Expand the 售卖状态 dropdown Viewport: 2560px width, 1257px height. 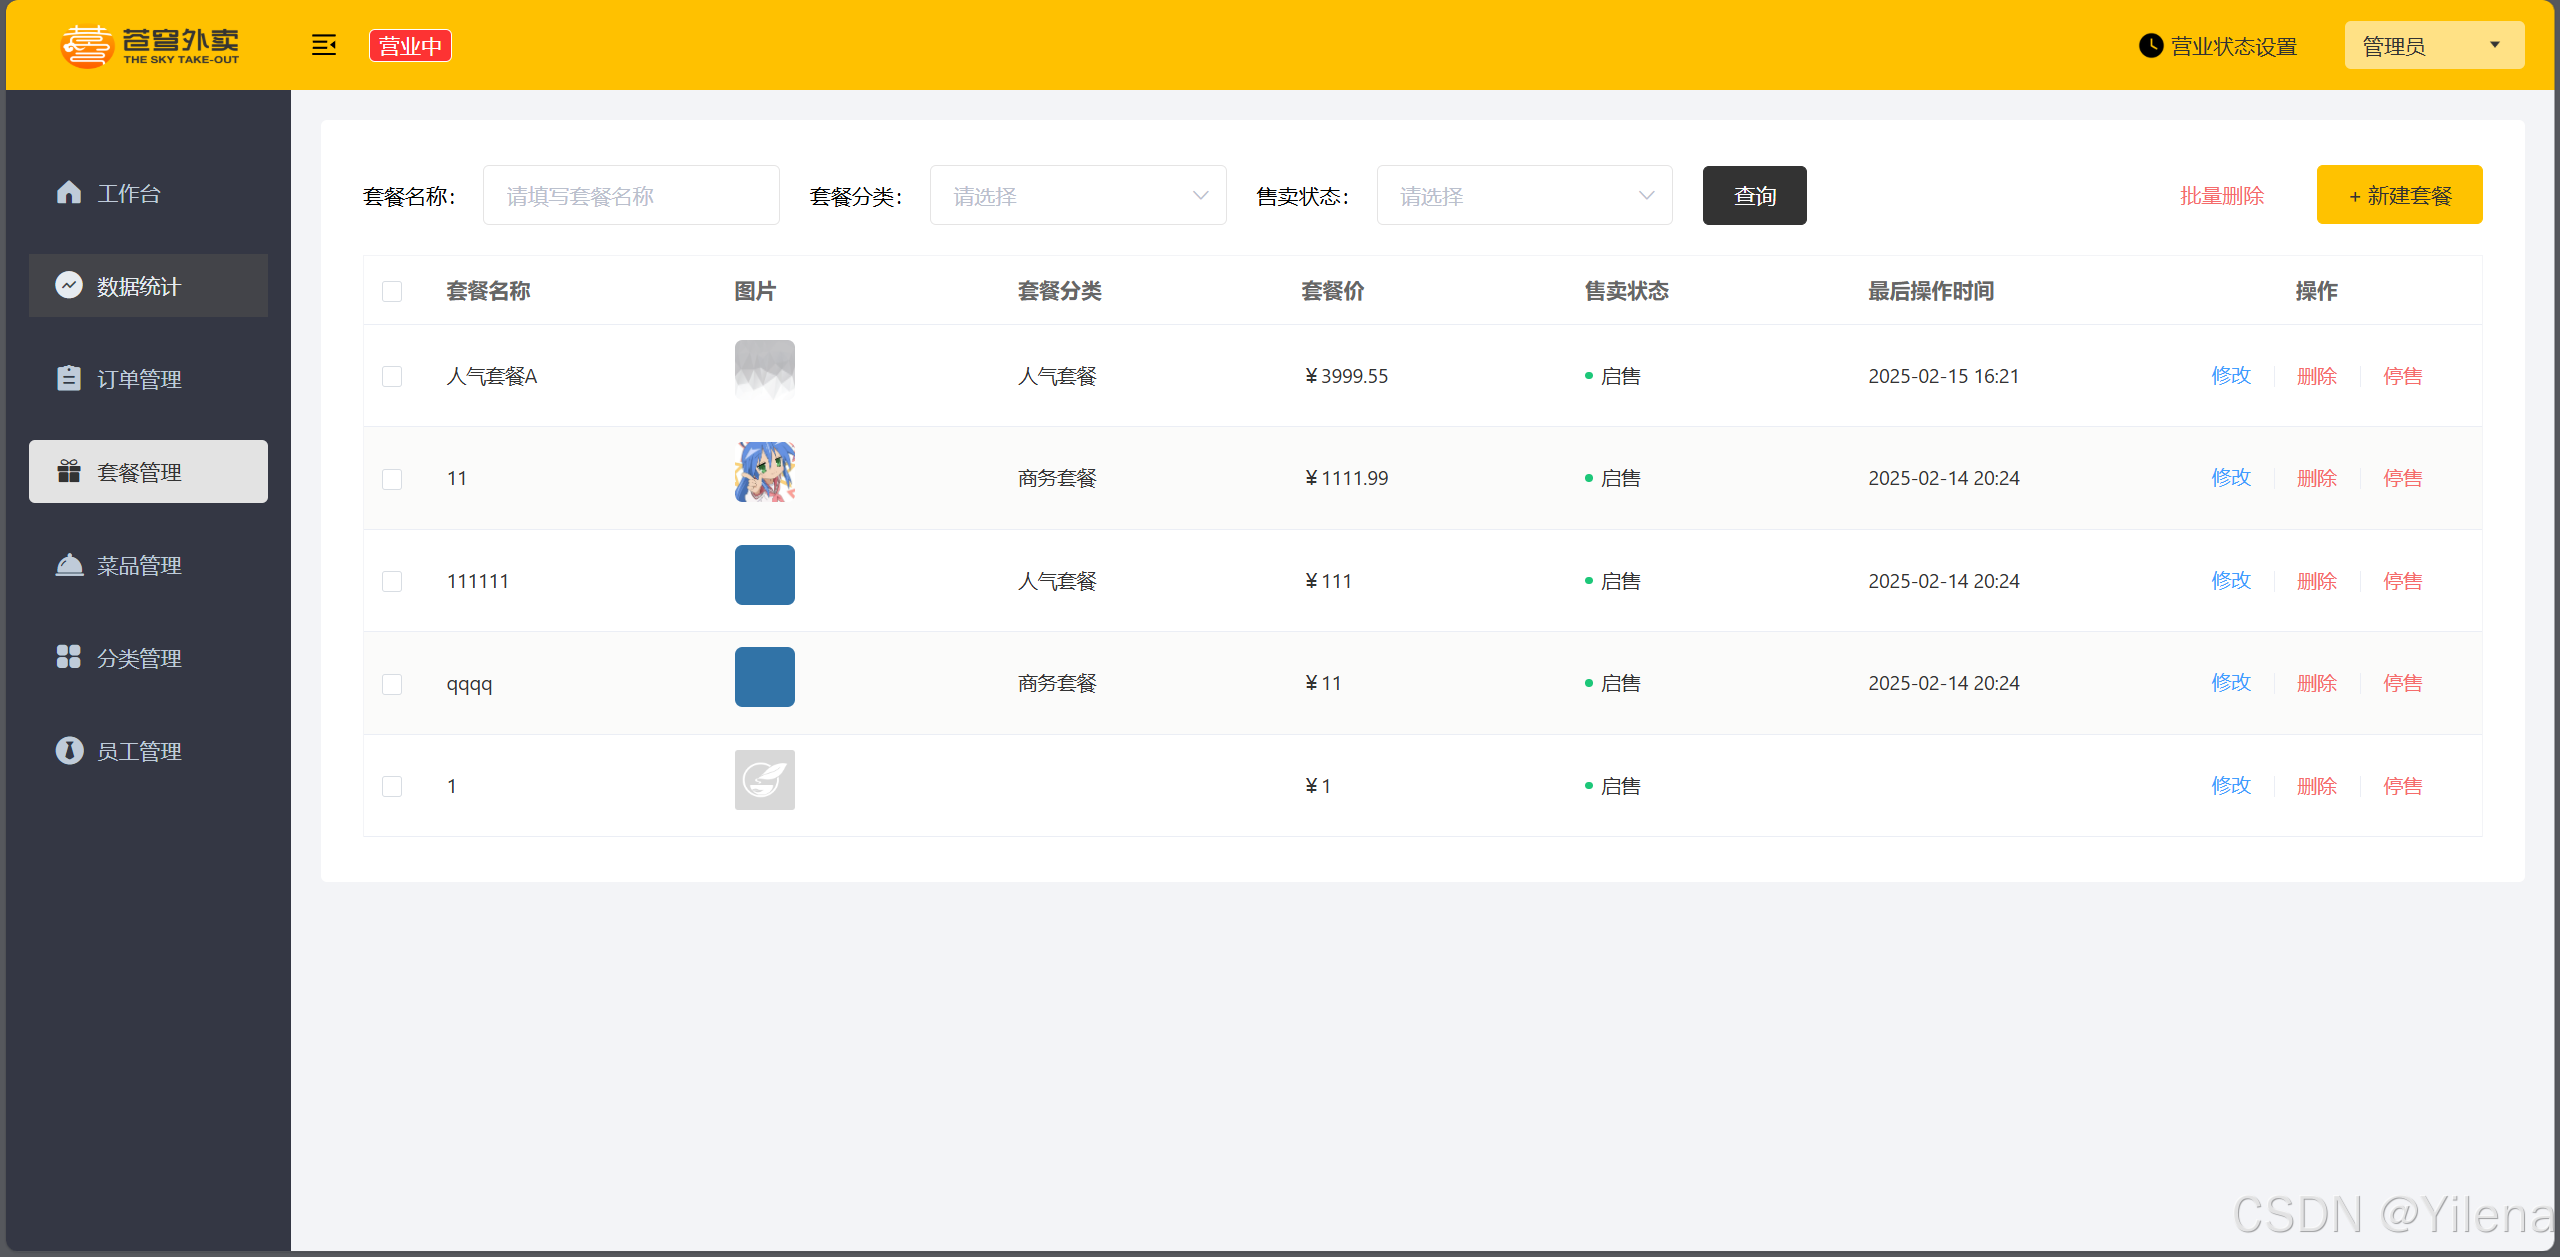[1524, 196]
